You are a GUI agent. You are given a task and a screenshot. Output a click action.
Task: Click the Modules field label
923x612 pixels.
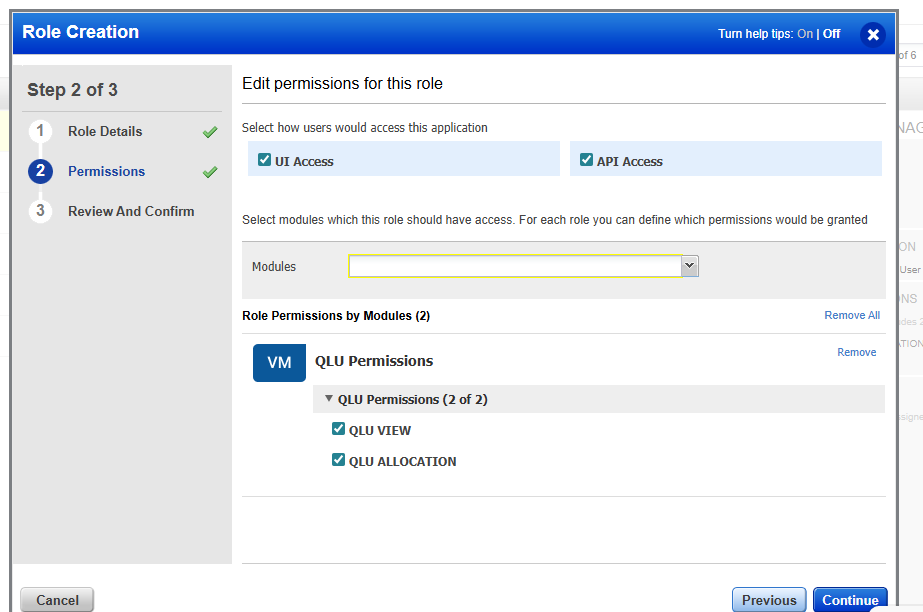(x=274, y=267)
